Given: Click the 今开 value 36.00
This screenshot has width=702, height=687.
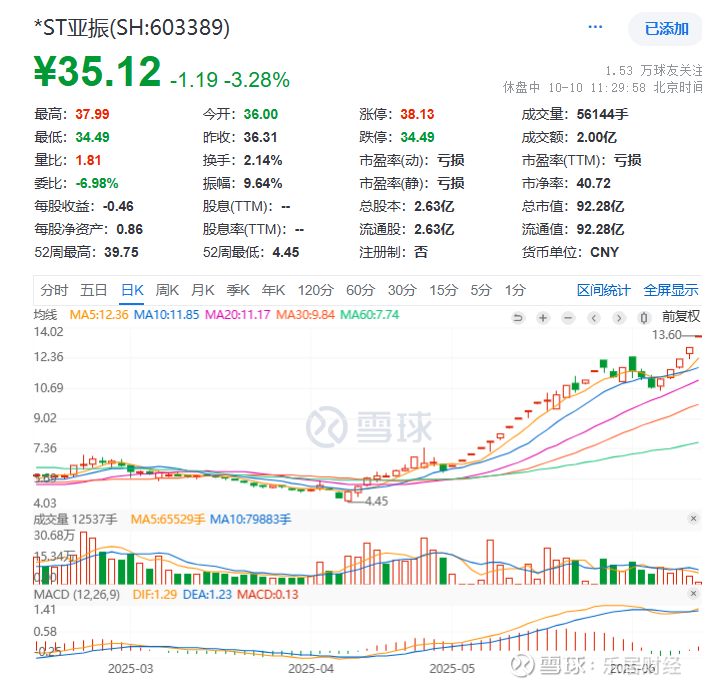Looking at the screenshot, I should tap(261, 114).
